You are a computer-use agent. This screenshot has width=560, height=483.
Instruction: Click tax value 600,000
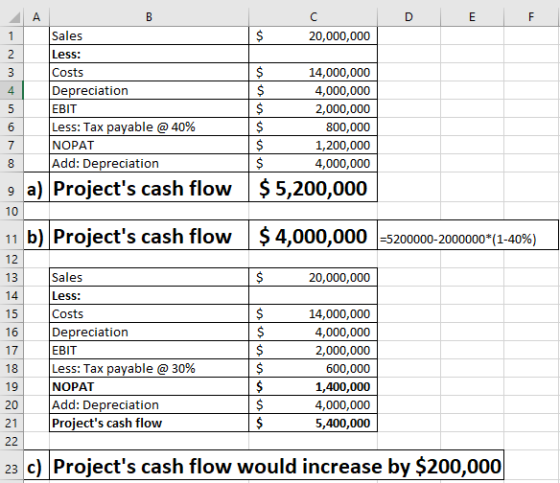click(x=313, y=368)
